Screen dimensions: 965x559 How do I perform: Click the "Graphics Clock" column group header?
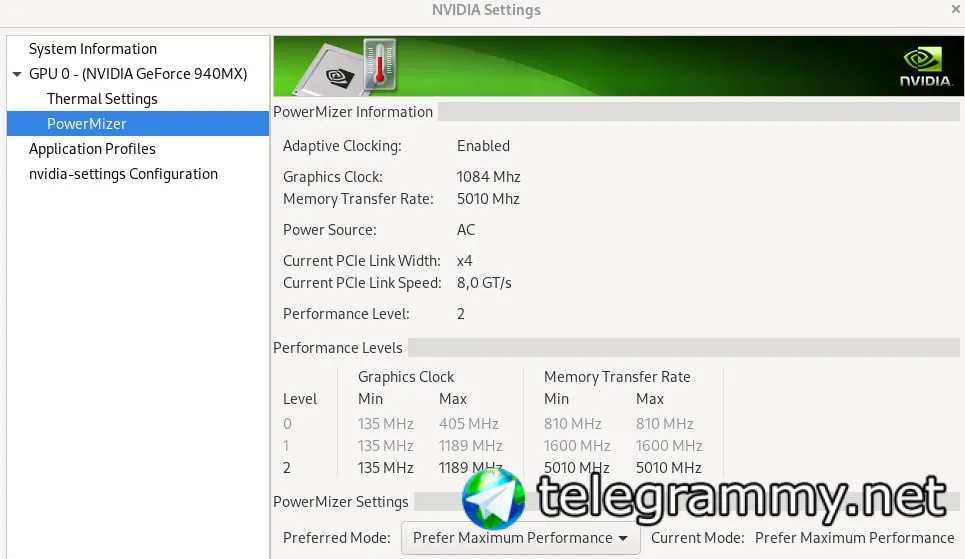(x=406, y=377)
